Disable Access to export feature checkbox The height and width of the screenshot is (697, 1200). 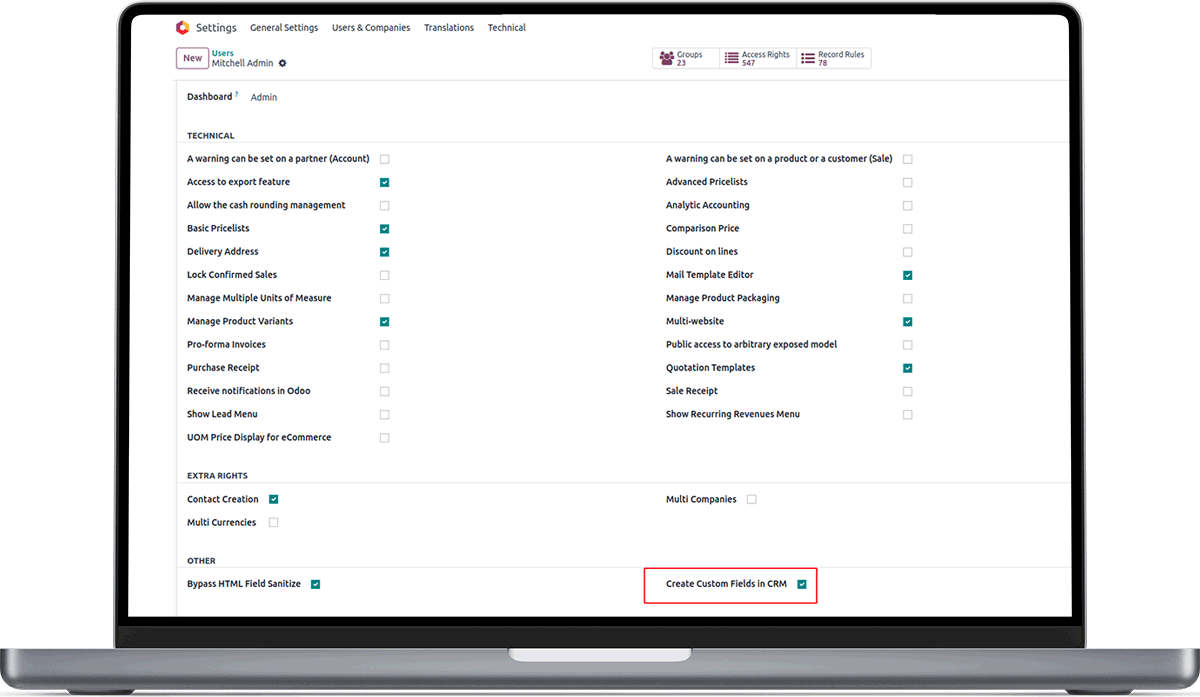385,183
